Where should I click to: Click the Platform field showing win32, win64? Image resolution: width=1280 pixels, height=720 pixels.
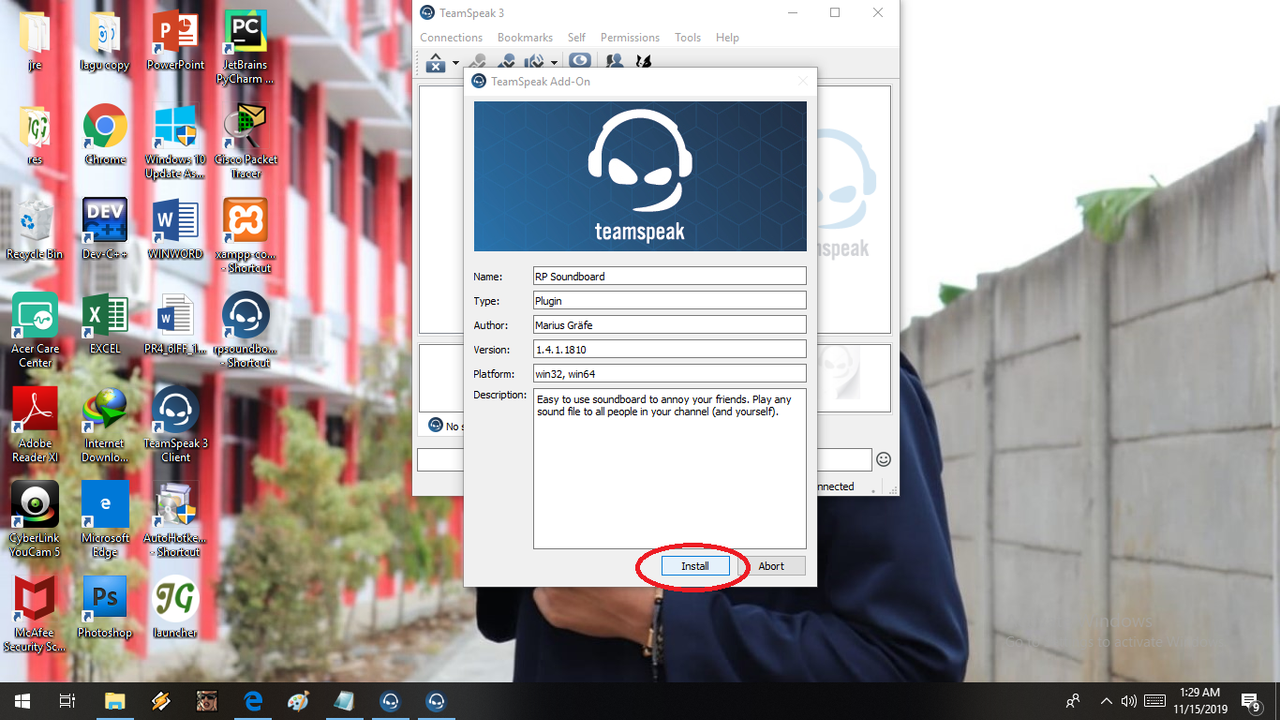coord(669,374)
